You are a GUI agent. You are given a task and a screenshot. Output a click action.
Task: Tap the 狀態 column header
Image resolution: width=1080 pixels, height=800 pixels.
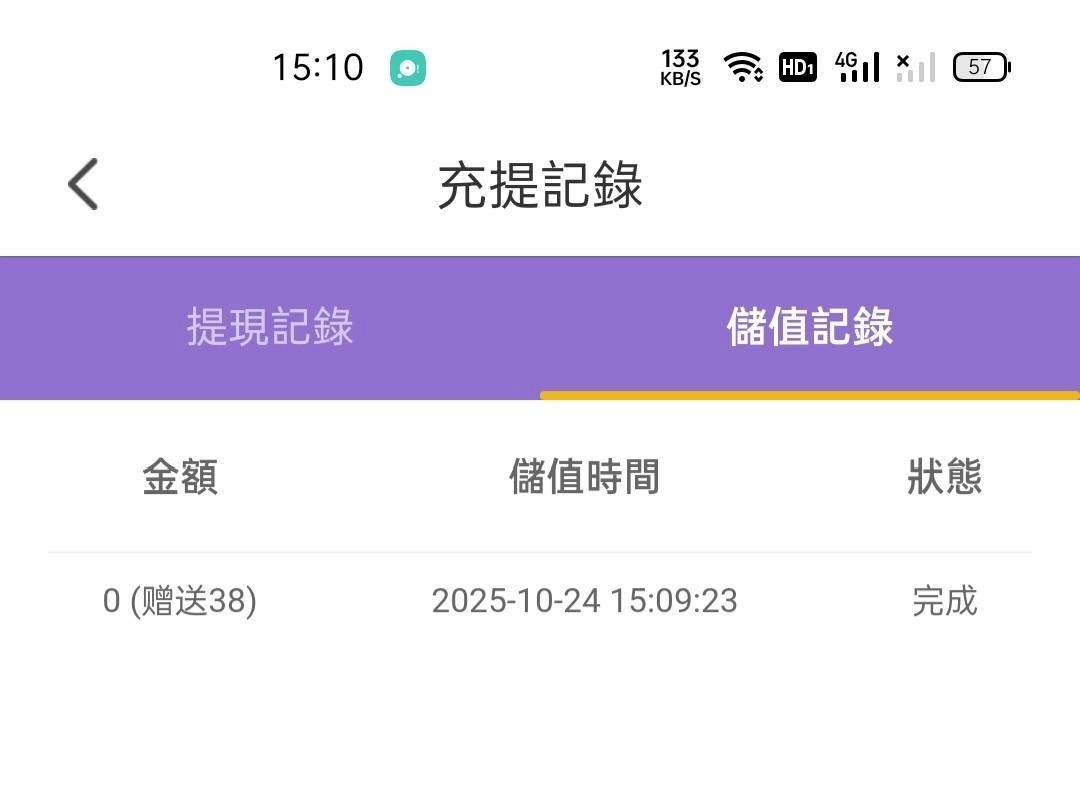click(x=944, y=477)
